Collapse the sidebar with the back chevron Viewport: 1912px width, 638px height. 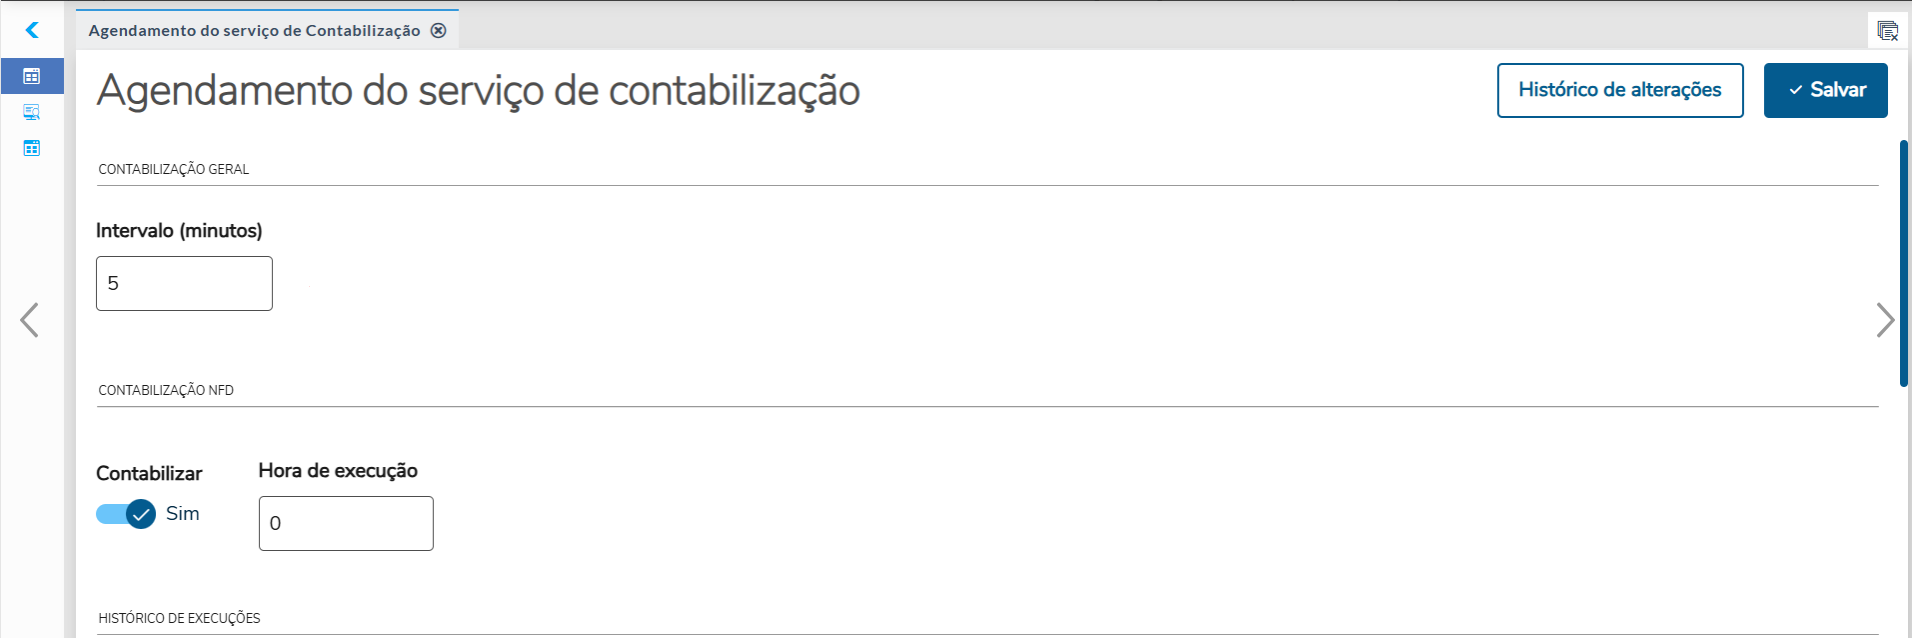[32, 30]
